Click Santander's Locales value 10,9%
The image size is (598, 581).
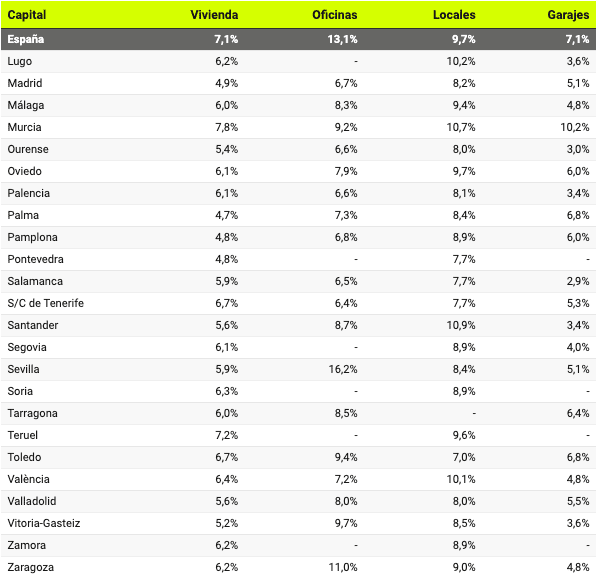pyautogui.click(x=461, y=325)
